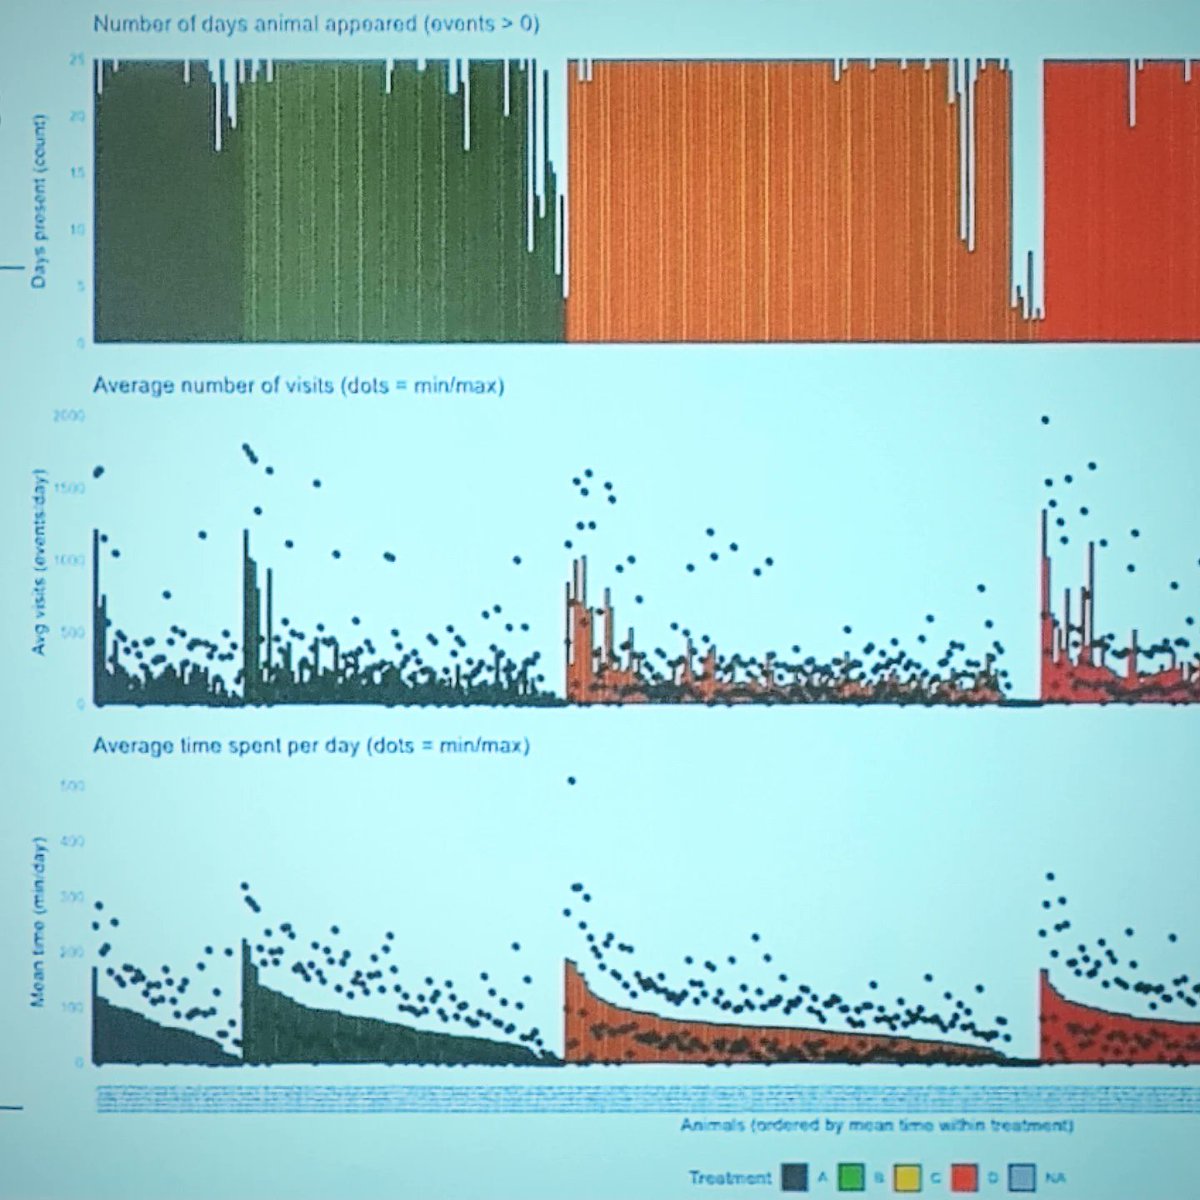Click the Treatment A dark gray legend swatch

click(795, 1178)
